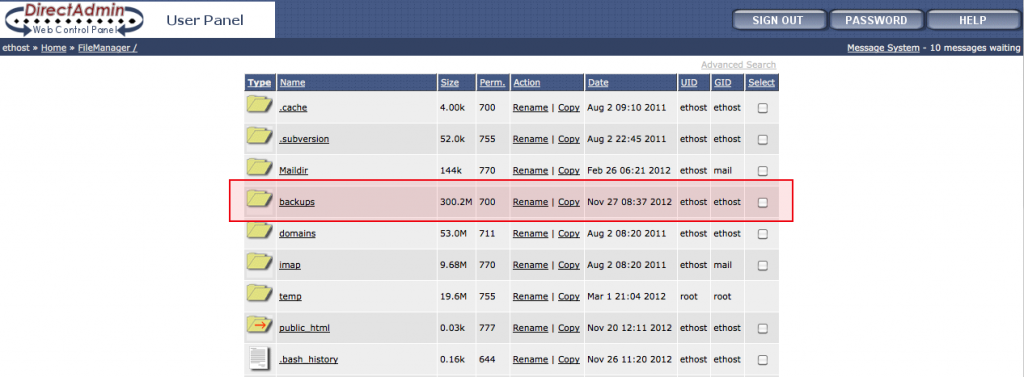The image size is (1024, 377).
Task: Click the backups folder icon
Action: (x=259, y=199)
